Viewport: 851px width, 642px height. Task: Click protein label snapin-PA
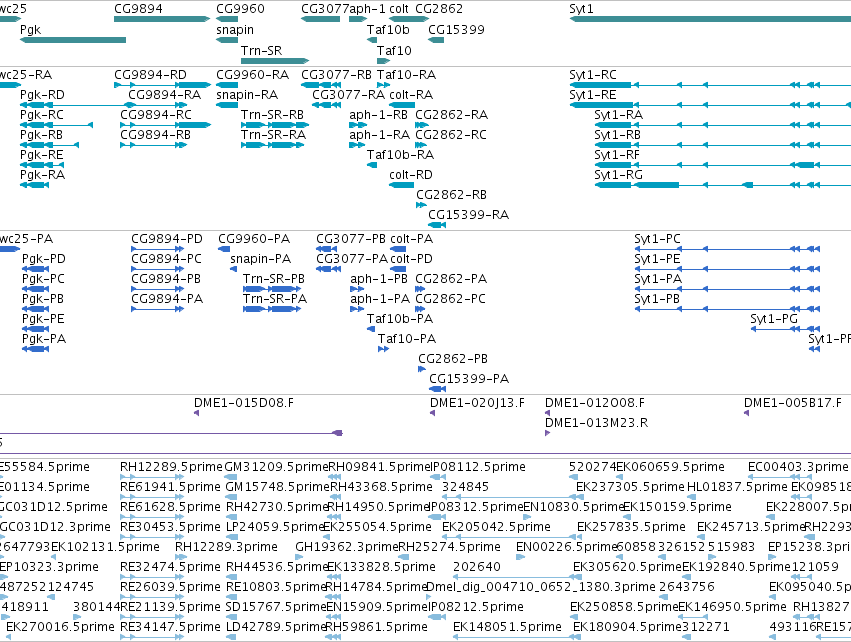pyautogui.click(x=261, y=259)
